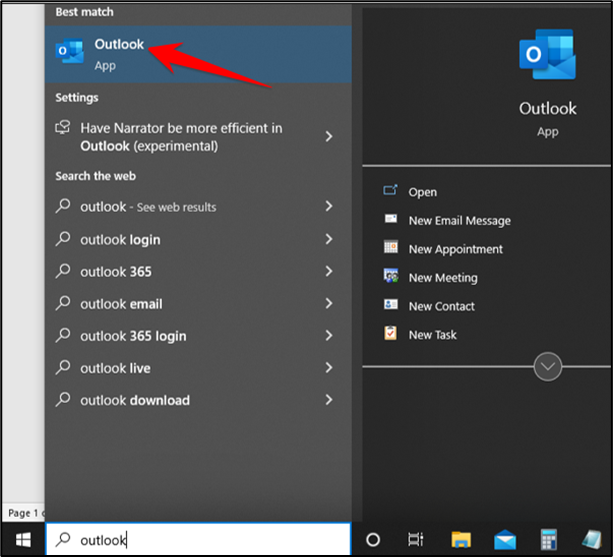Choose New Appointment action
Image resolution: width=613 pixels, height=557 pixels.
(455, 249)
